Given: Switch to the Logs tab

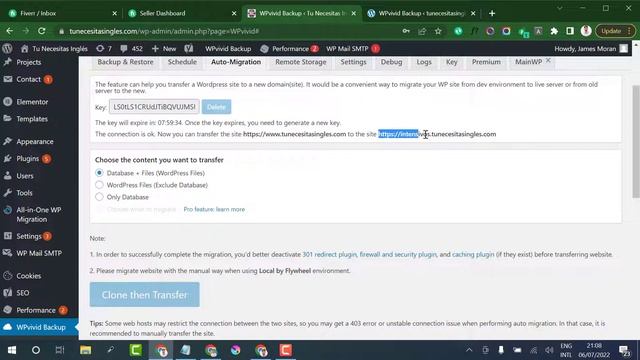Looking at the screenshot, I should (x=424, y=62).
